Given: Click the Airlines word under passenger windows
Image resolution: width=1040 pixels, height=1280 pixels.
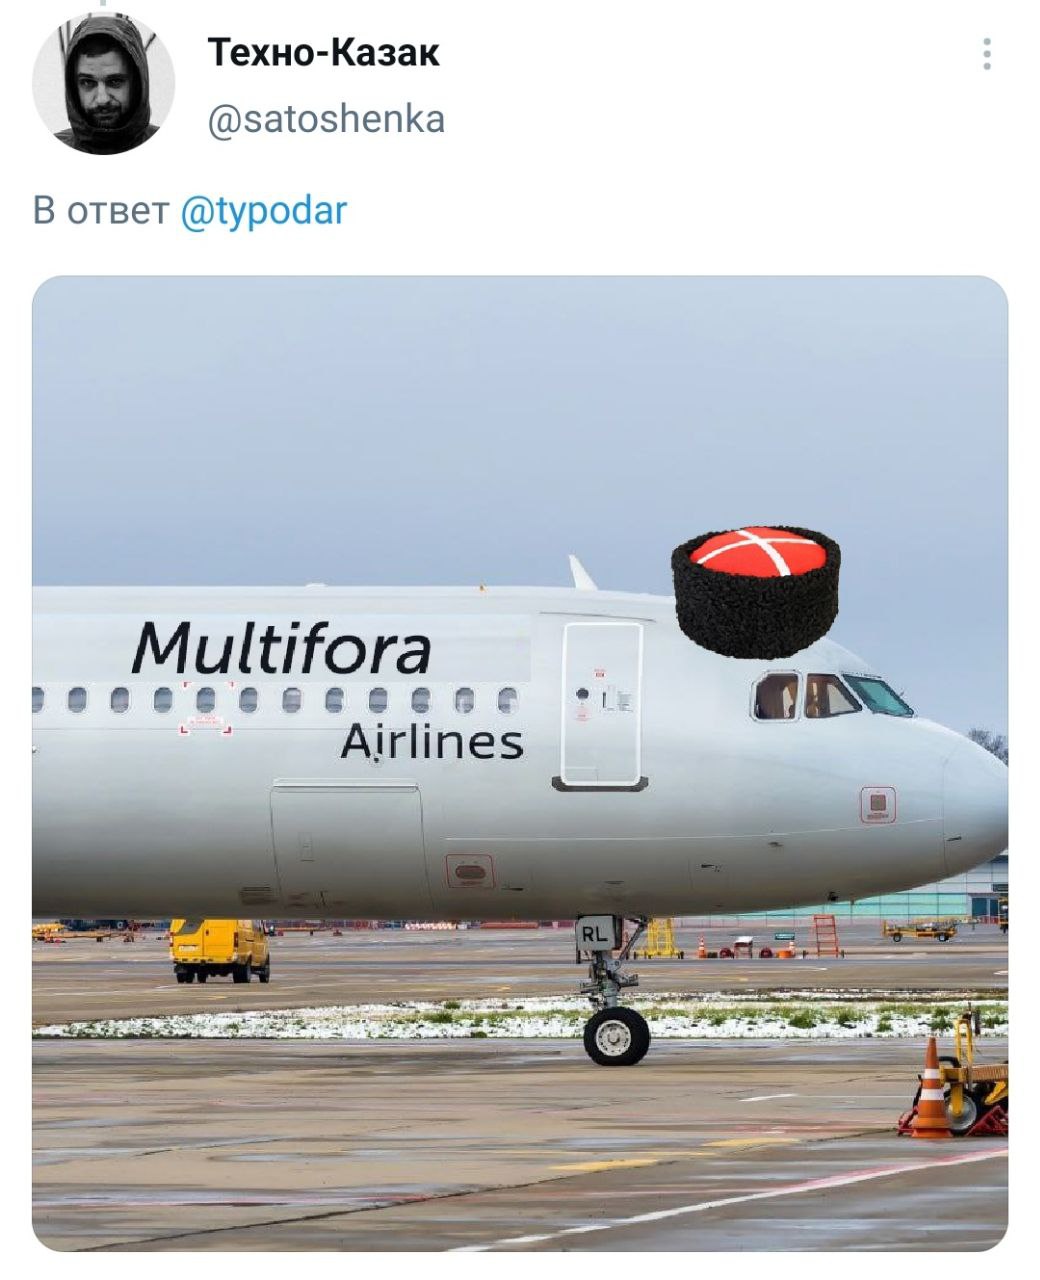Looking at the screenshot, I should point(431,743).
